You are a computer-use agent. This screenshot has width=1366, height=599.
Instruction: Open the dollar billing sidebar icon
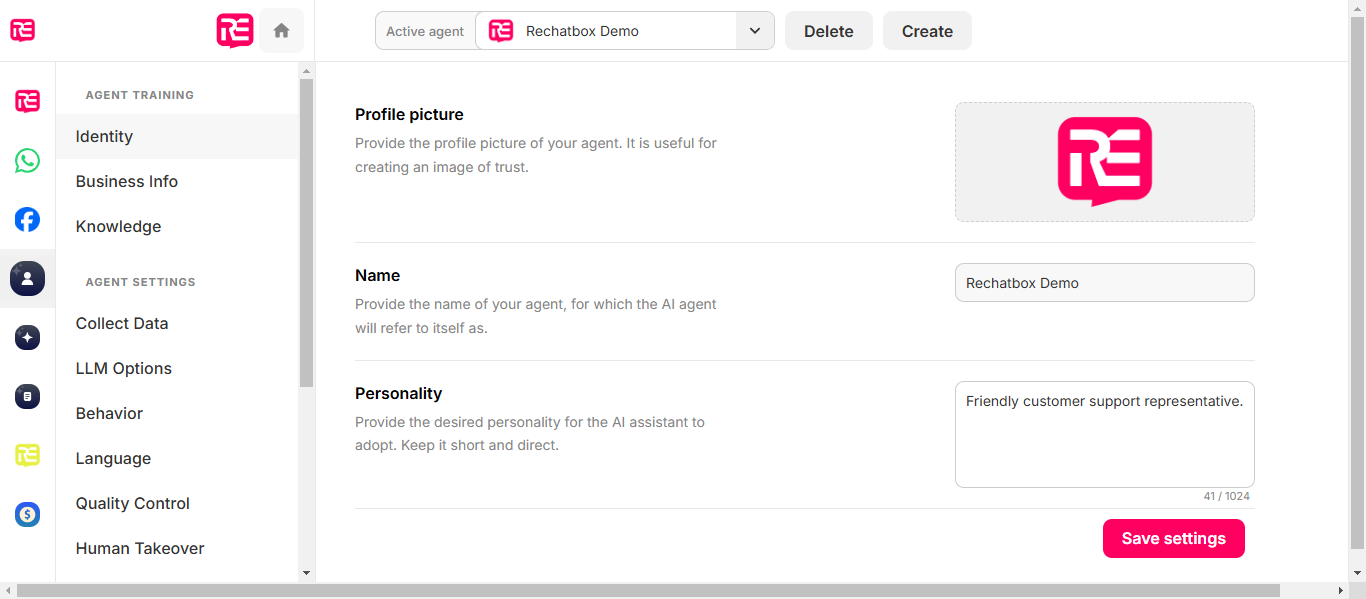(x=27, y=515)
